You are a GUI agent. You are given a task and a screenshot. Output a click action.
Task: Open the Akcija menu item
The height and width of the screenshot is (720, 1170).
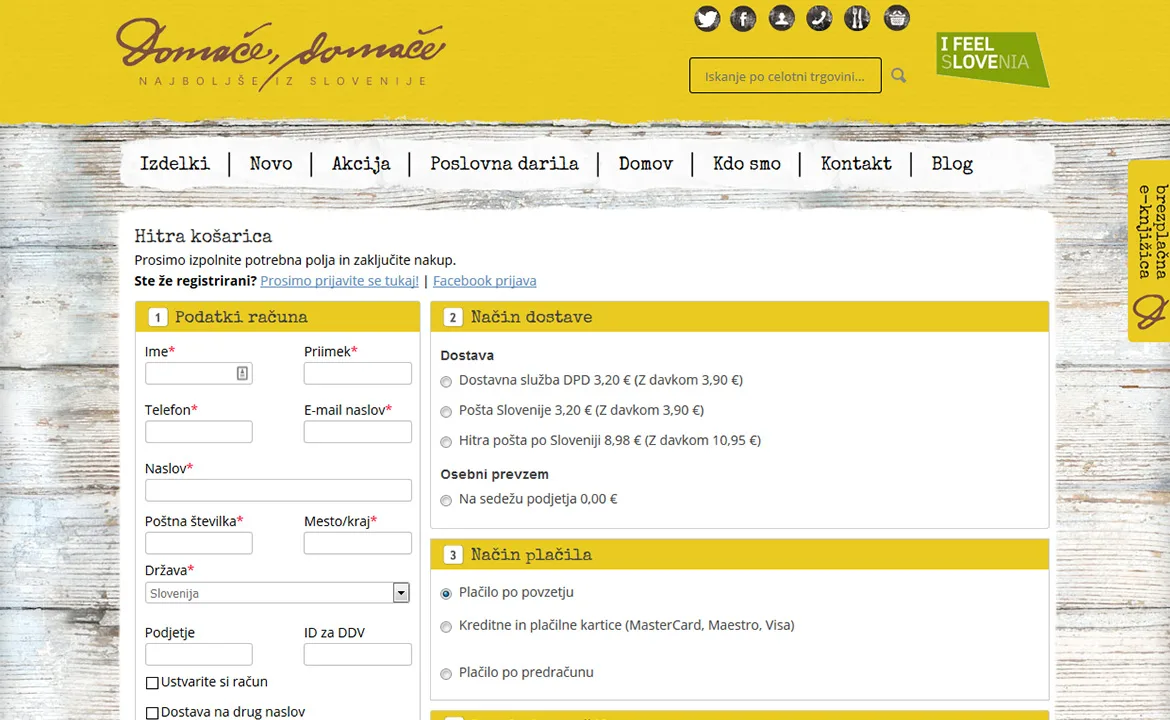[361, 164]
